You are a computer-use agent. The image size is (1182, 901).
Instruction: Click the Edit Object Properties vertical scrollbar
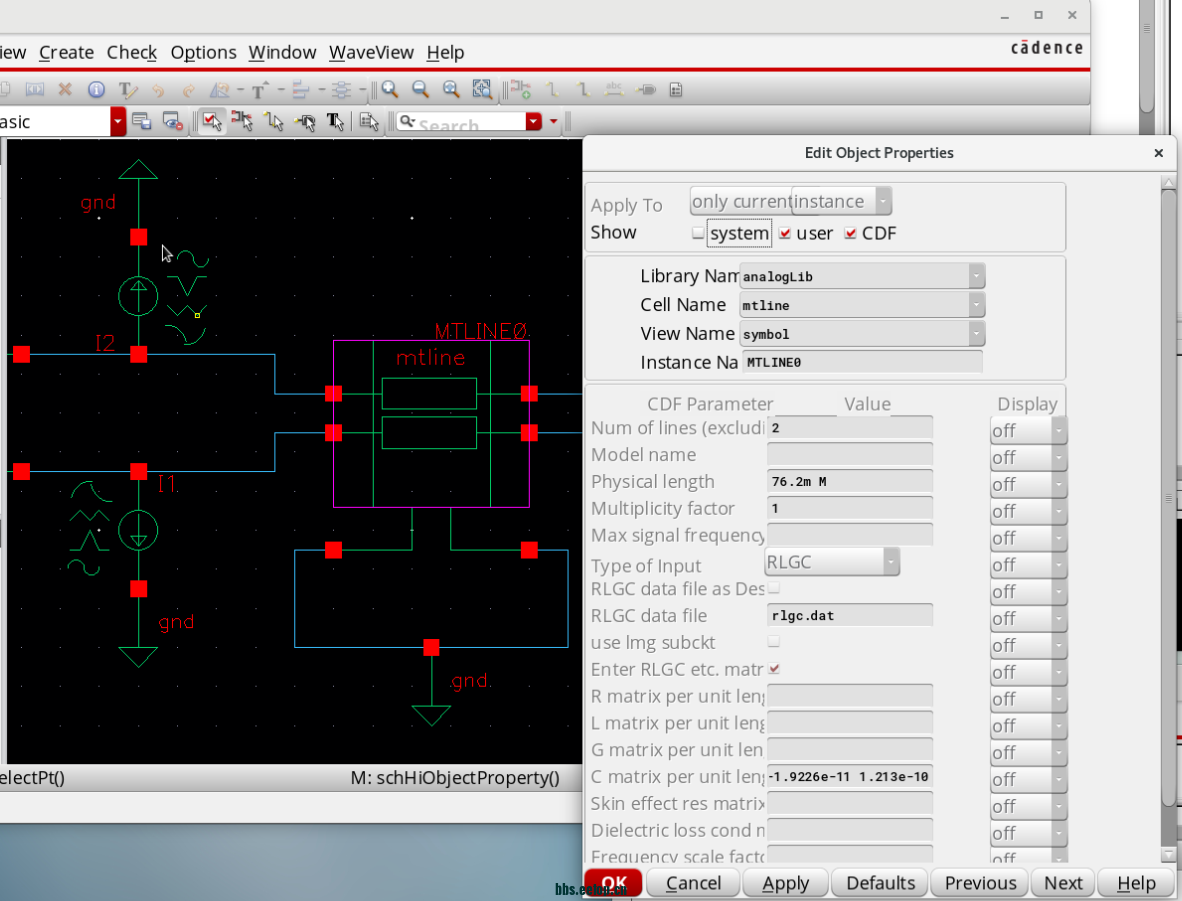(1168, 498)
